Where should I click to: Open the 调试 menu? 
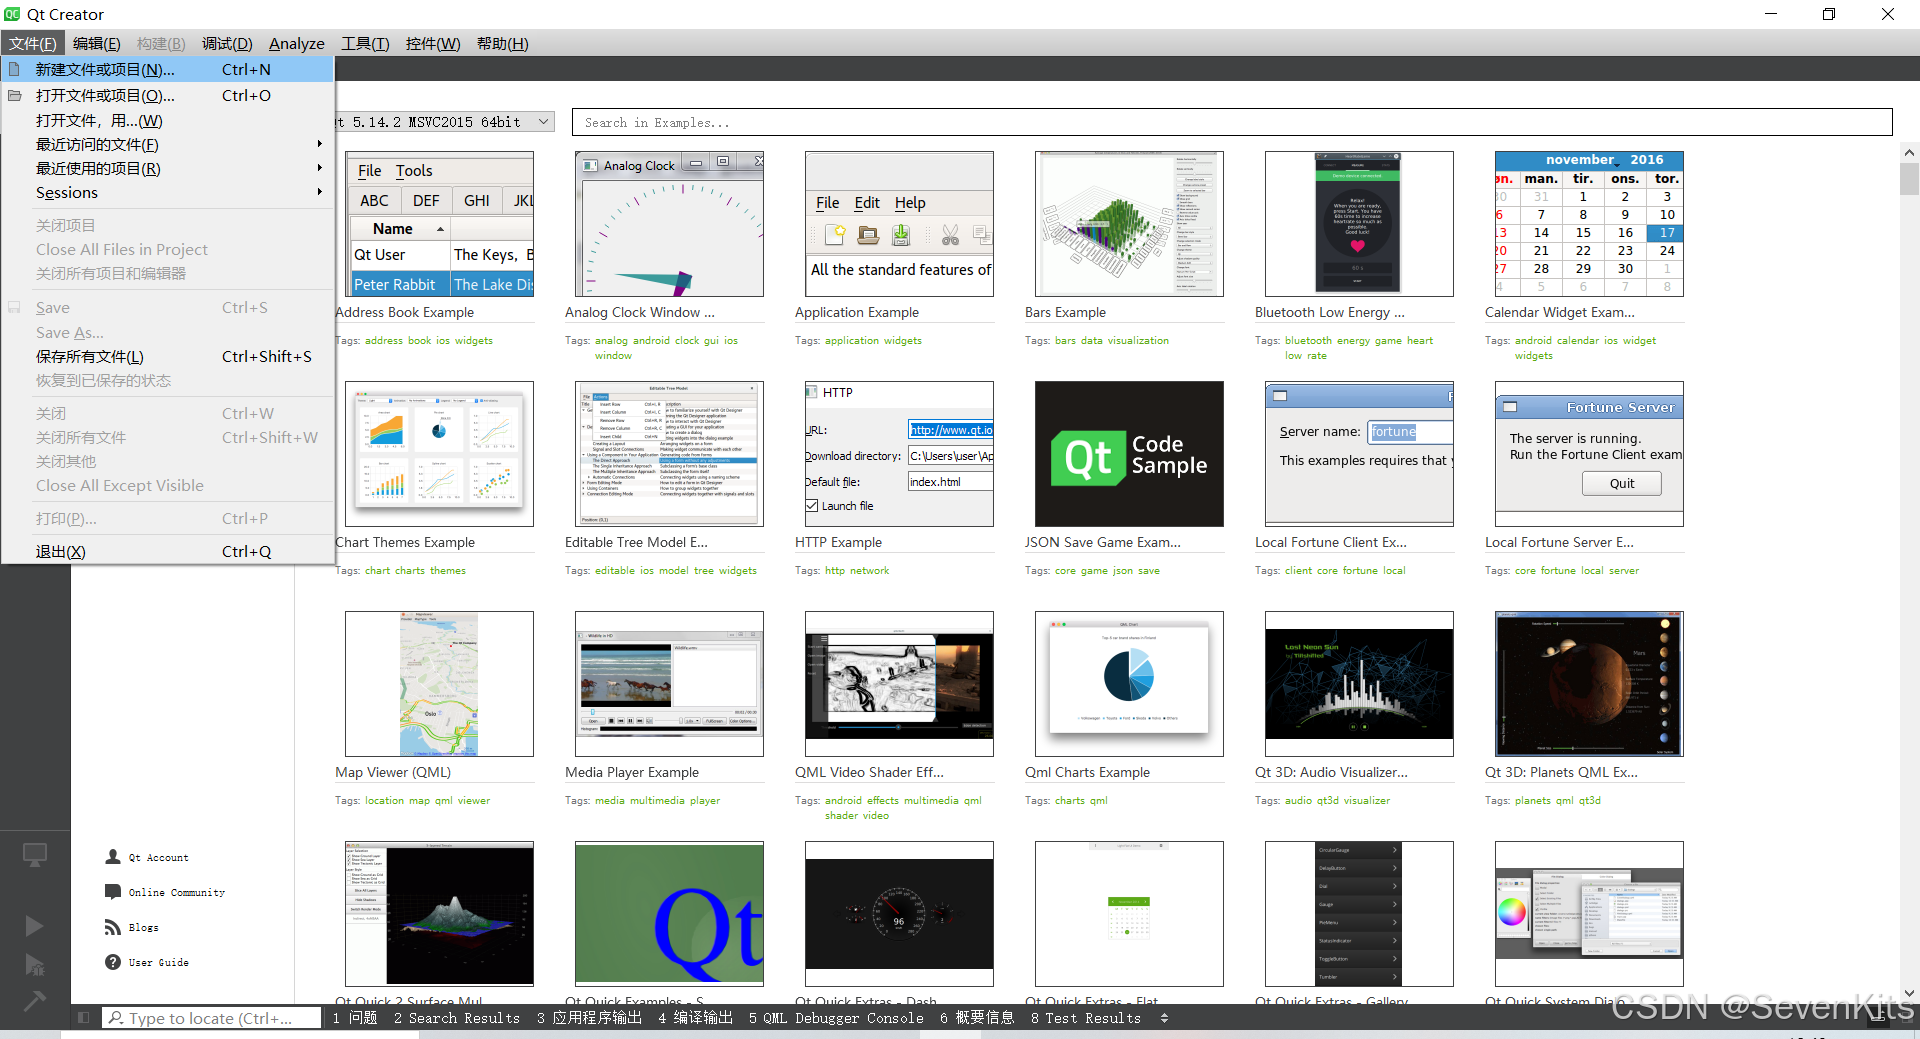[227, 43]
